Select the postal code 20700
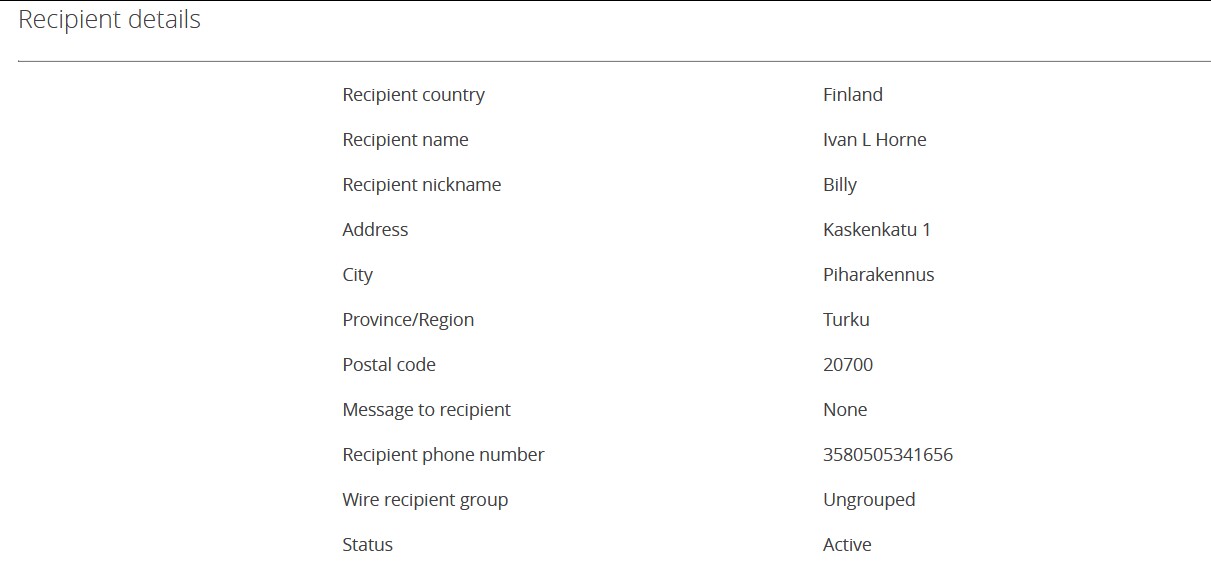Viewport: 1211px width, 586px height. (847, 365)
